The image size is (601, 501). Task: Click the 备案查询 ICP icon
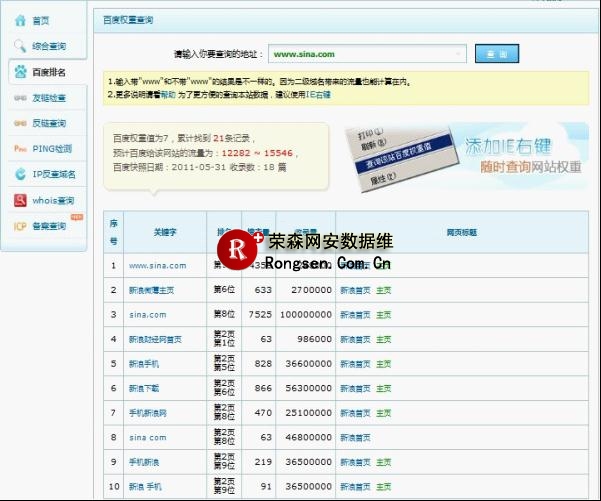pyautogui.click(x=20, y=226)
